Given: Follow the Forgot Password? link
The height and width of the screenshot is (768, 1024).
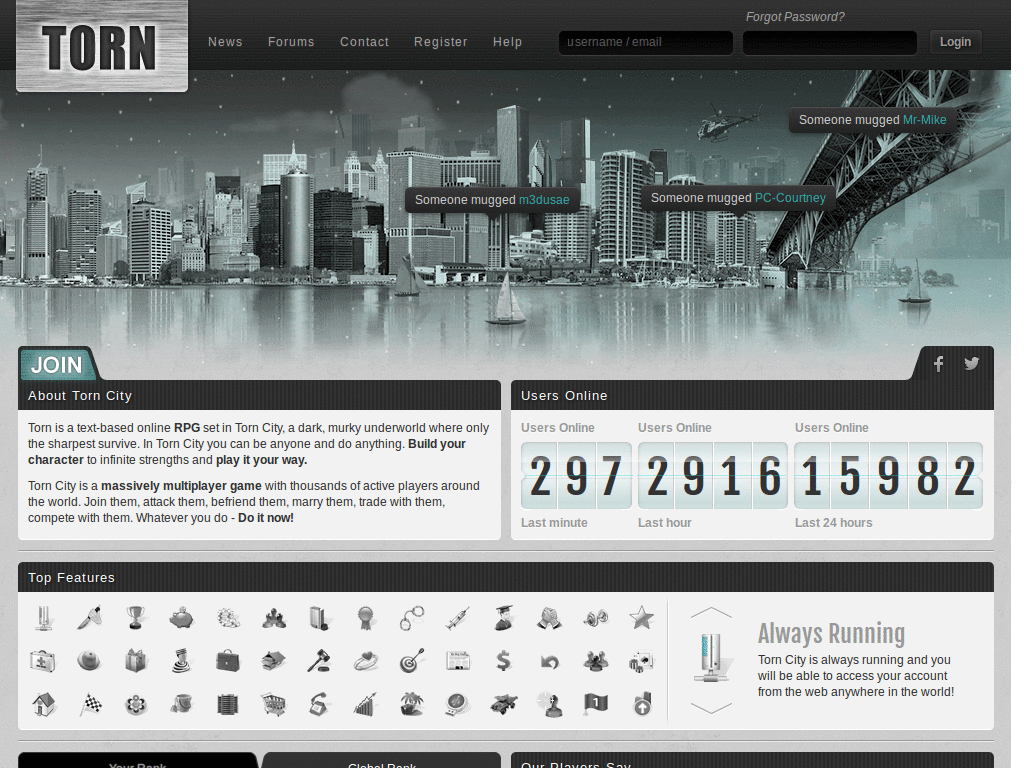Looking at the screenshot, I should click(795, 17).
